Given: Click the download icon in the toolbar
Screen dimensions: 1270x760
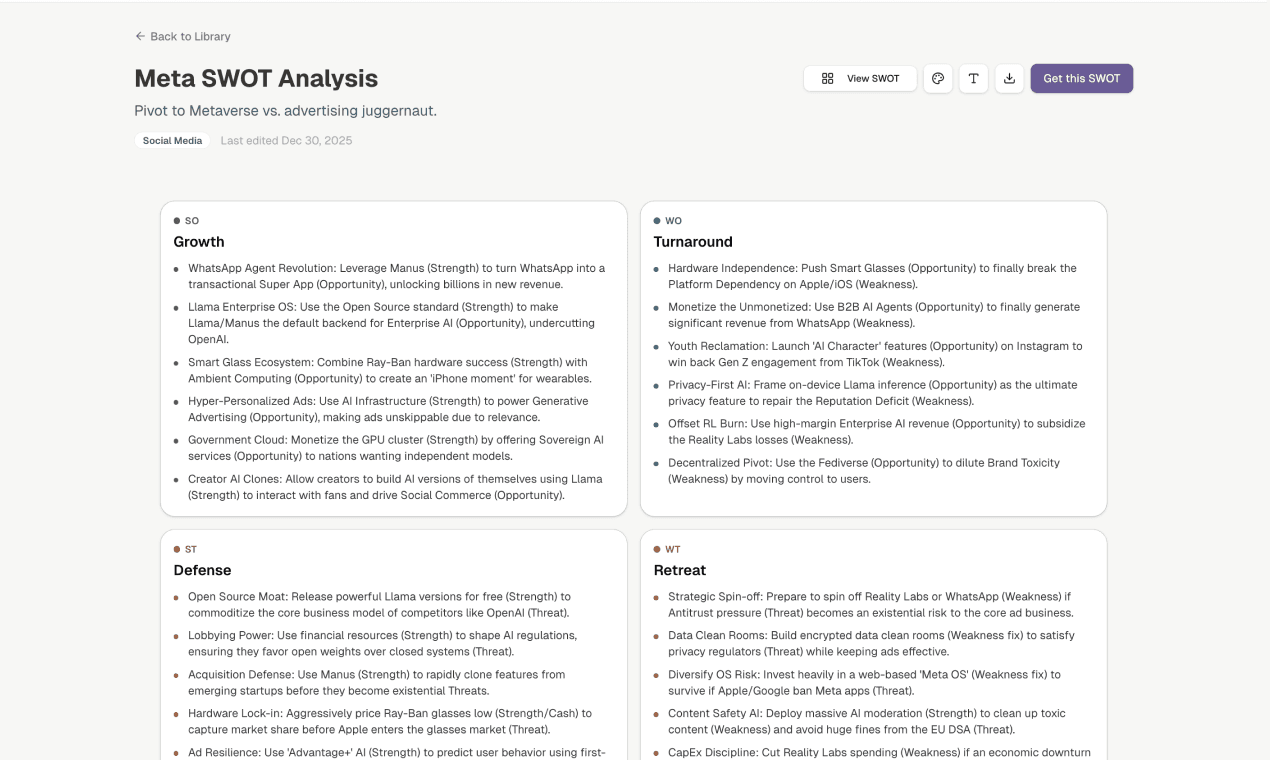Looking at the screenshot, I should point(1009,78).
